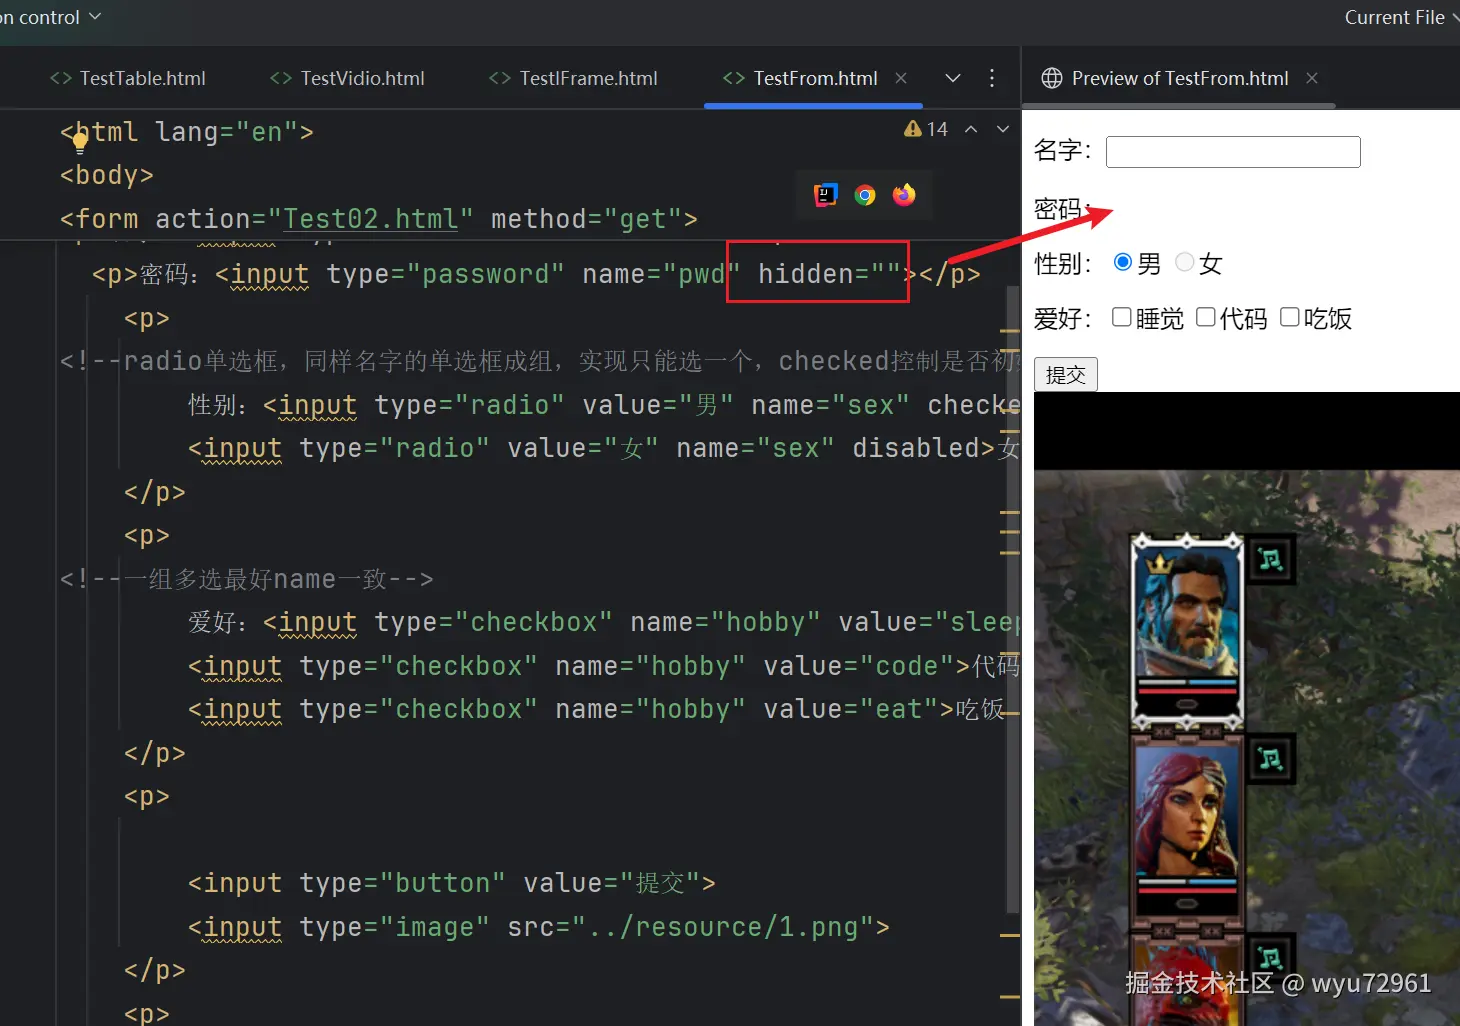Check the 吃饭 hobby checkbox
1460x1026 pixels.
(1290, 317)
